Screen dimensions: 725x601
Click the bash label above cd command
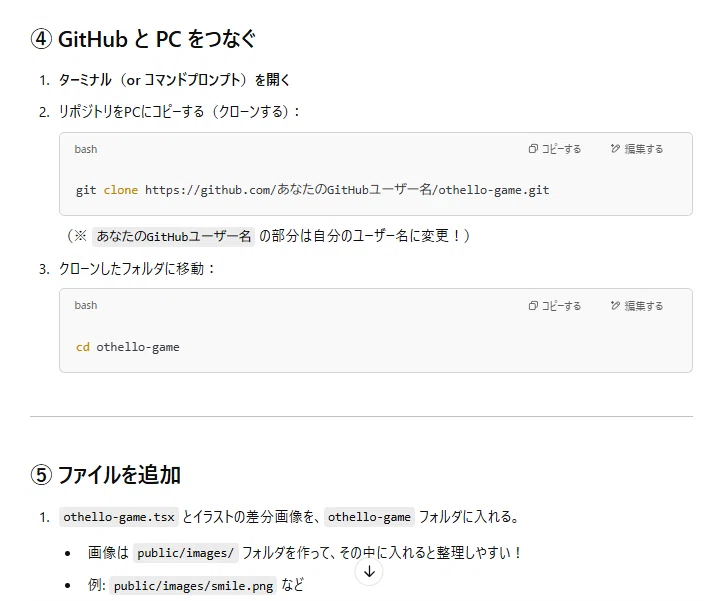tap(86, 306)
